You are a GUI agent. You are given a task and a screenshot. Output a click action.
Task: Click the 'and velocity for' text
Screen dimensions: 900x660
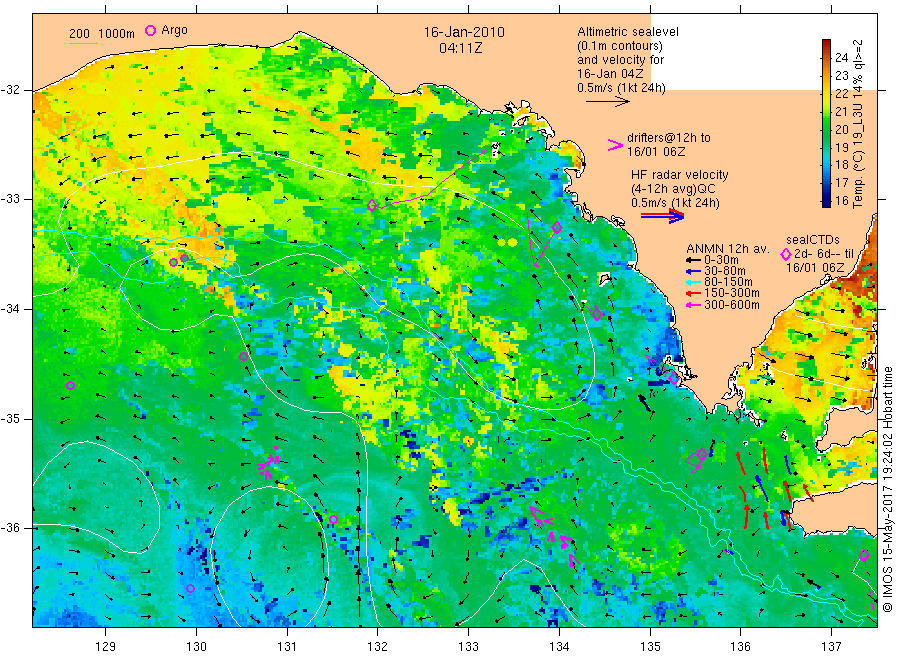620,60
